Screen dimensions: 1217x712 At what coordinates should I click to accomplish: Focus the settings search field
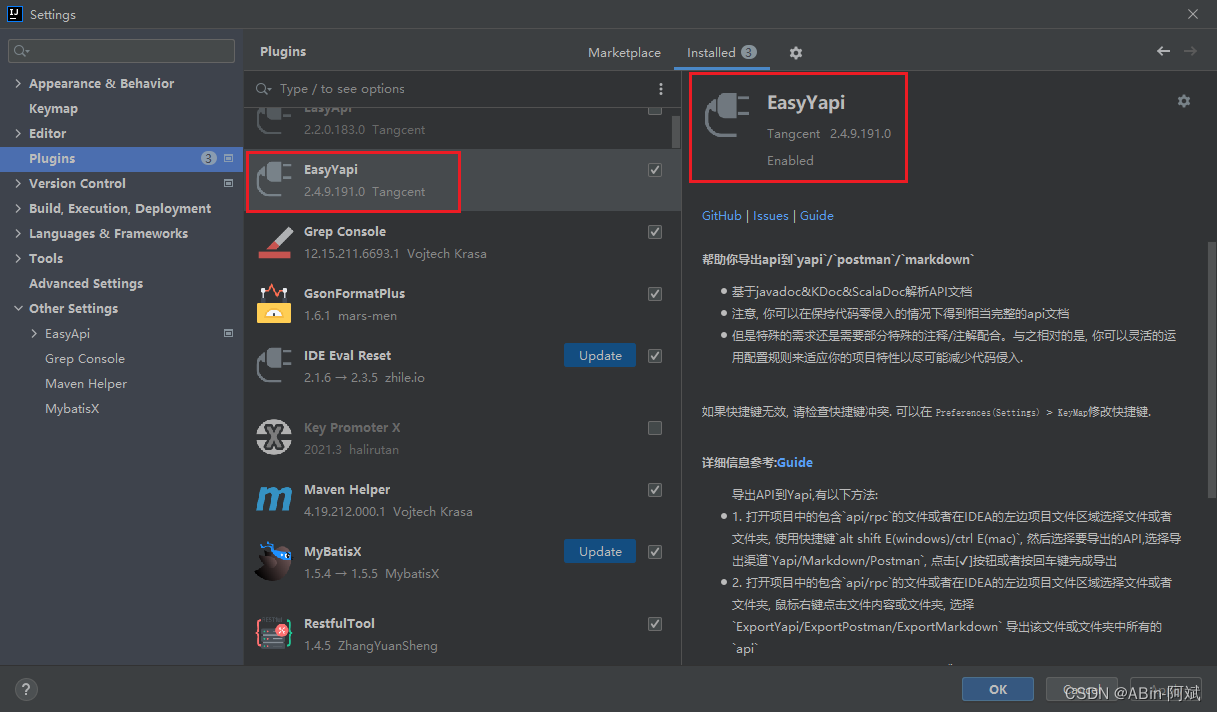(x=121, y=50)
